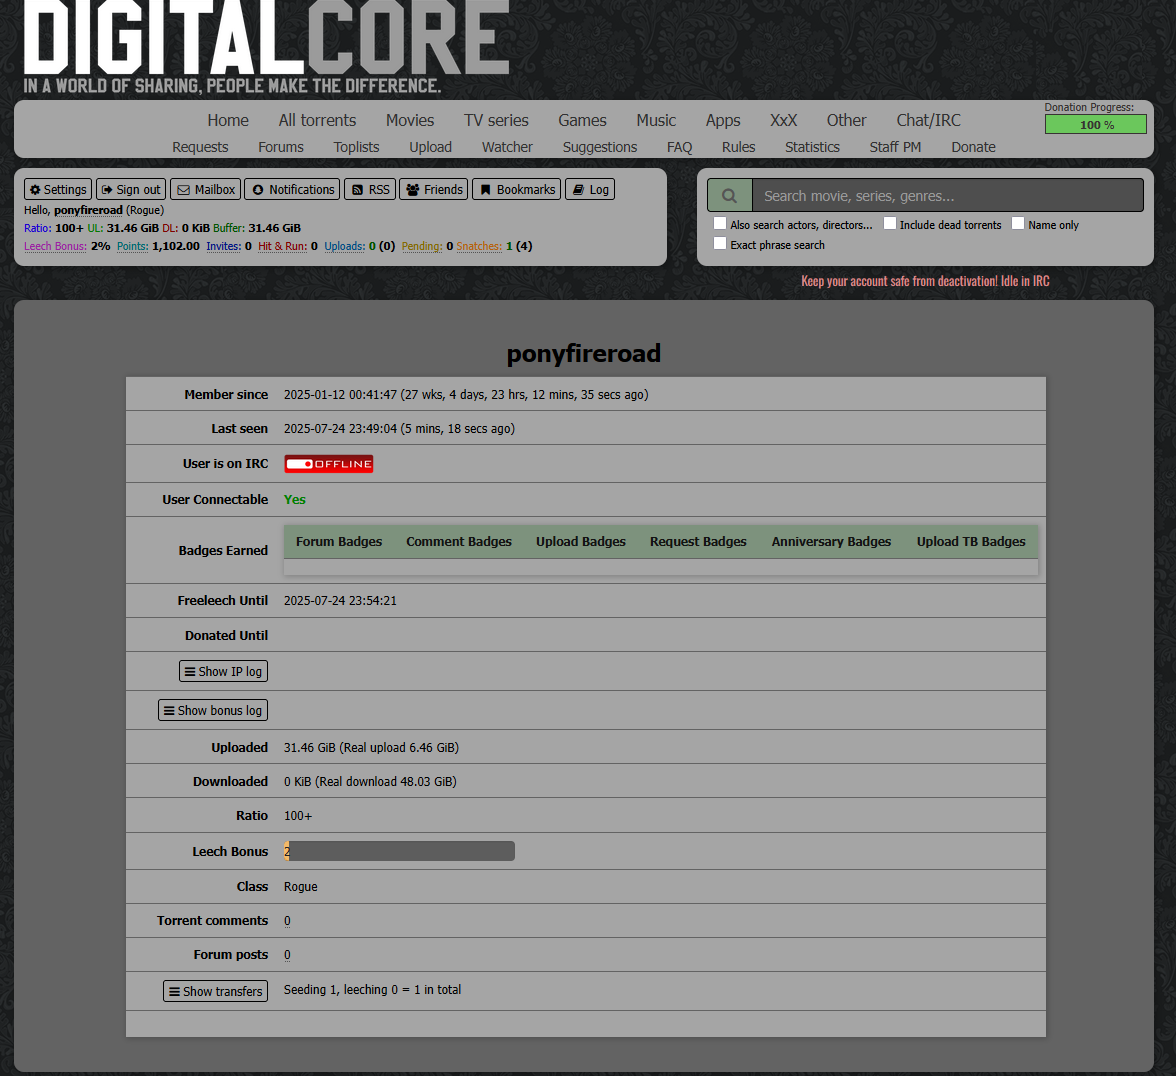Open the Mailbox envelope icon
Image resolution: width=1176 pixels, height=1076 pixels.
(x=206, y=190)
